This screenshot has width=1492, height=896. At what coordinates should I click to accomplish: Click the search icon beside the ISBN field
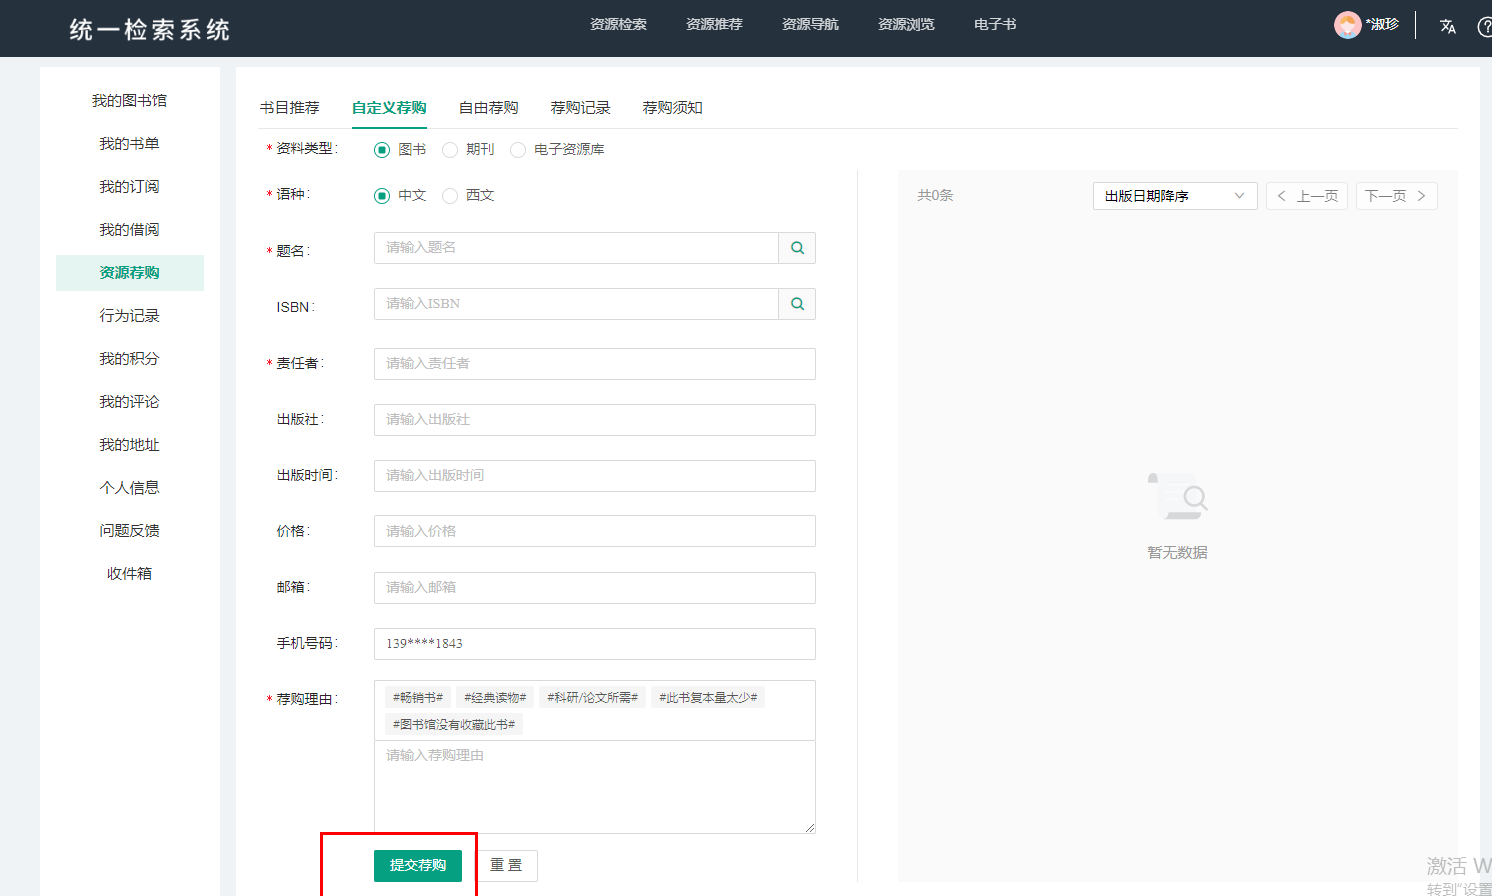pyautogui.click(x=797, y=304)
